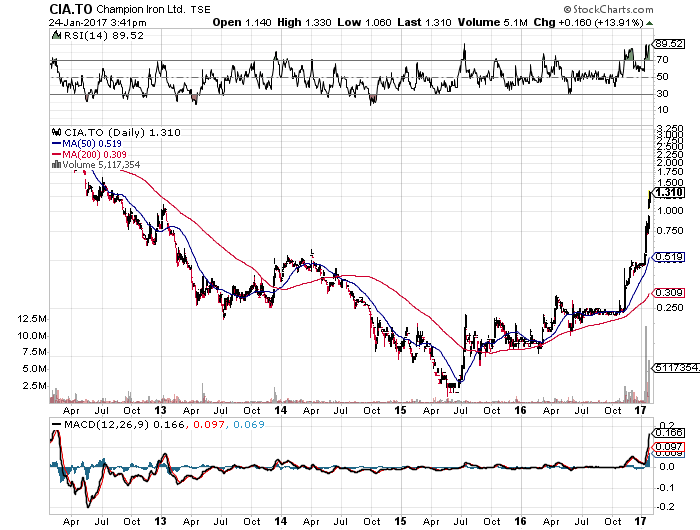
Task: Click the red 0.097 MACD signal tag
Action: [x=669, y=447]
